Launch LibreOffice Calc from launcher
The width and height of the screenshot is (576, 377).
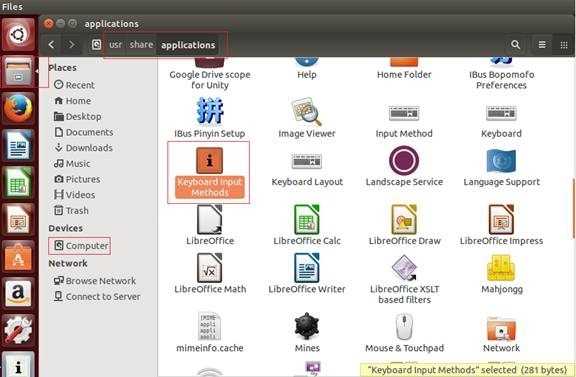click(x=18, y=182)
